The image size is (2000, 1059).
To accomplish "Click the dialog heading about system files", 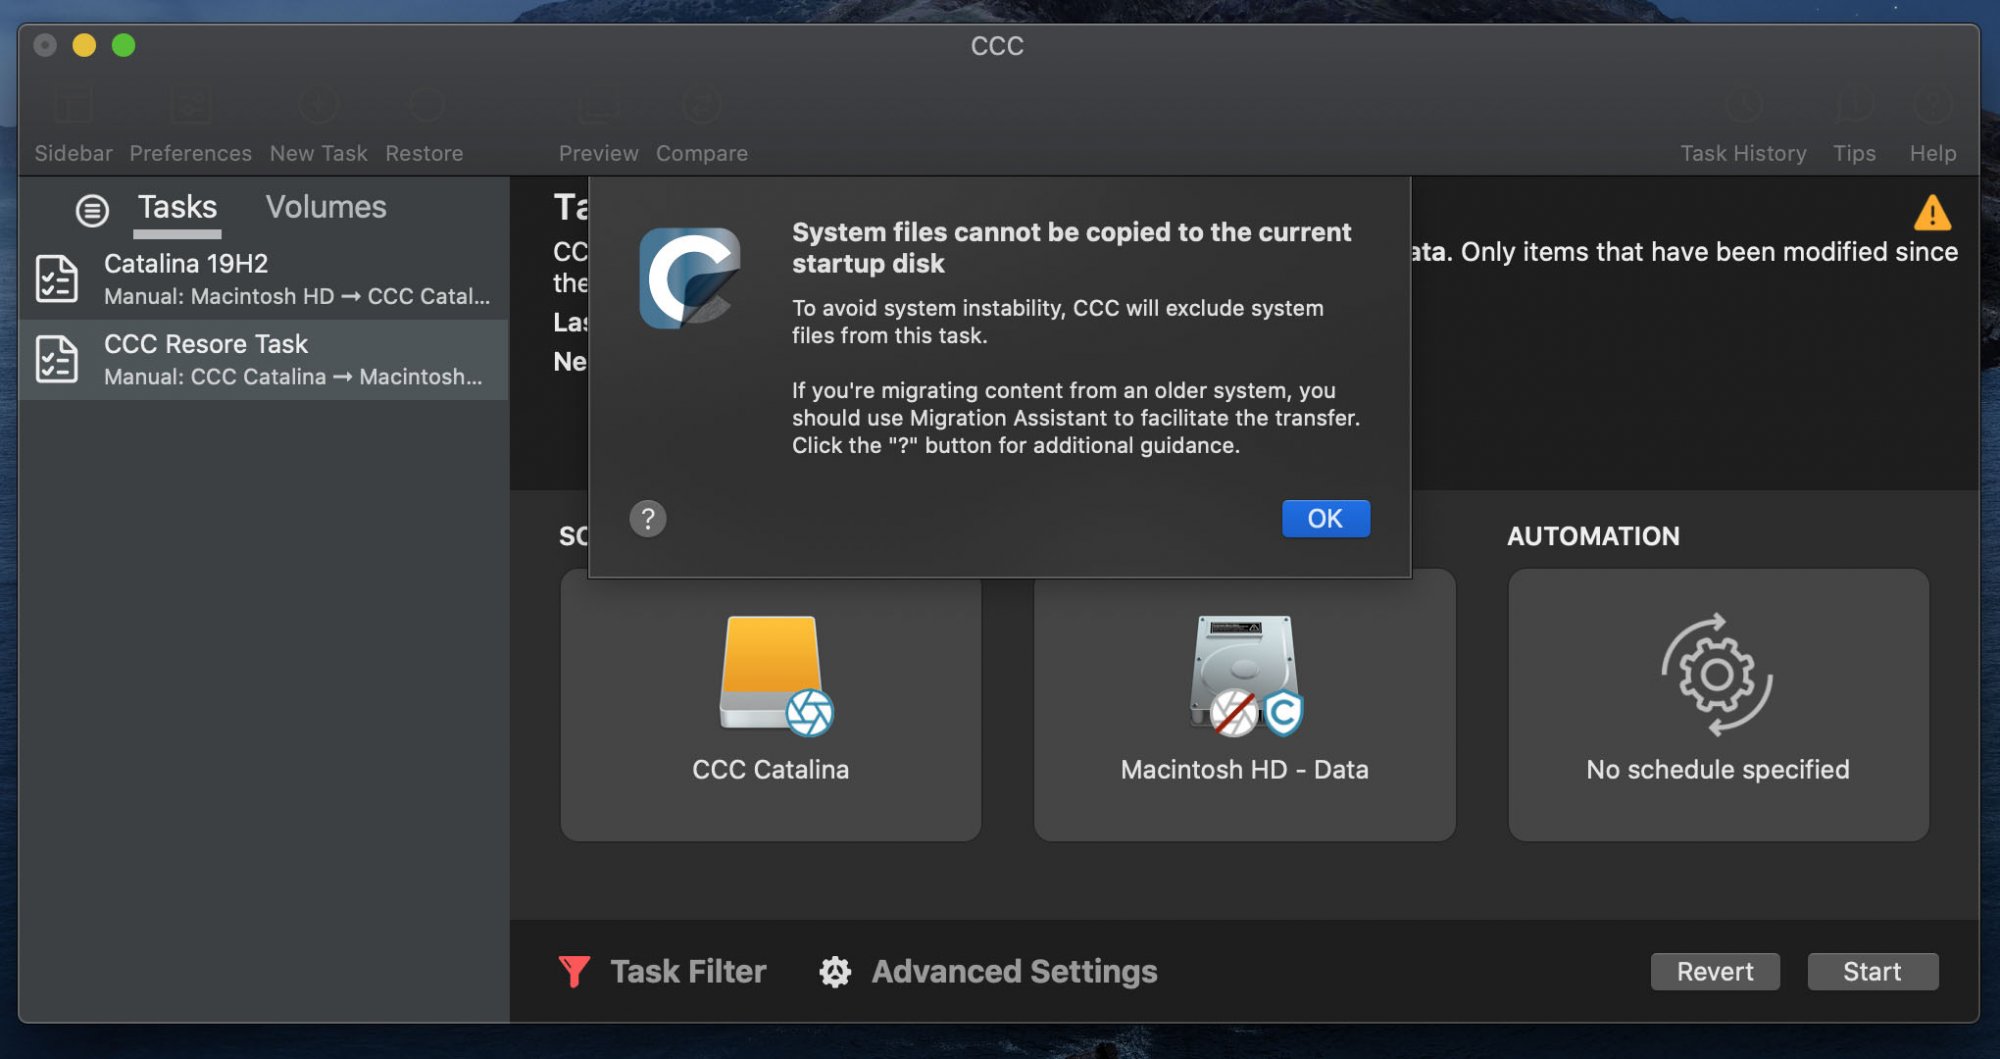I will (x=1071, y=247).
